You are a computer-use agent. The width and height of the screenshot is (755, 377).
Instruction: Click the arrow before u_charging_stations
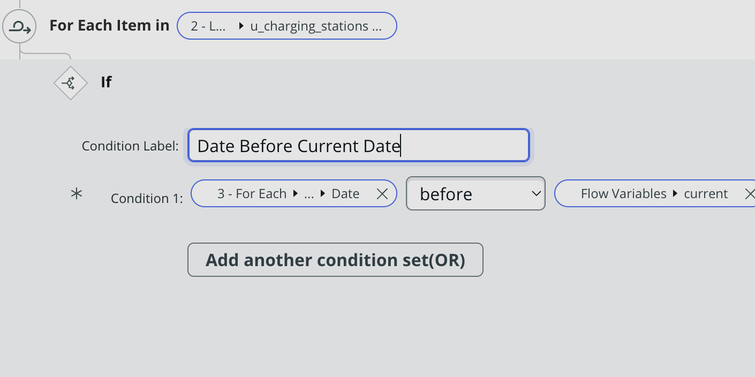point(241,26)
